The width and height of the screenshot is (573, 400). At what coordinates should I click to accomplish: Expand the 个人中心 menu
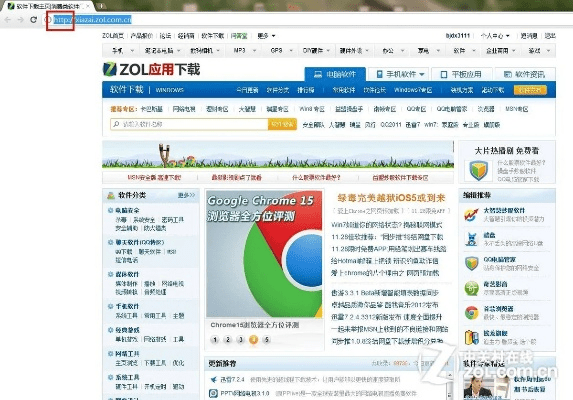495,36
